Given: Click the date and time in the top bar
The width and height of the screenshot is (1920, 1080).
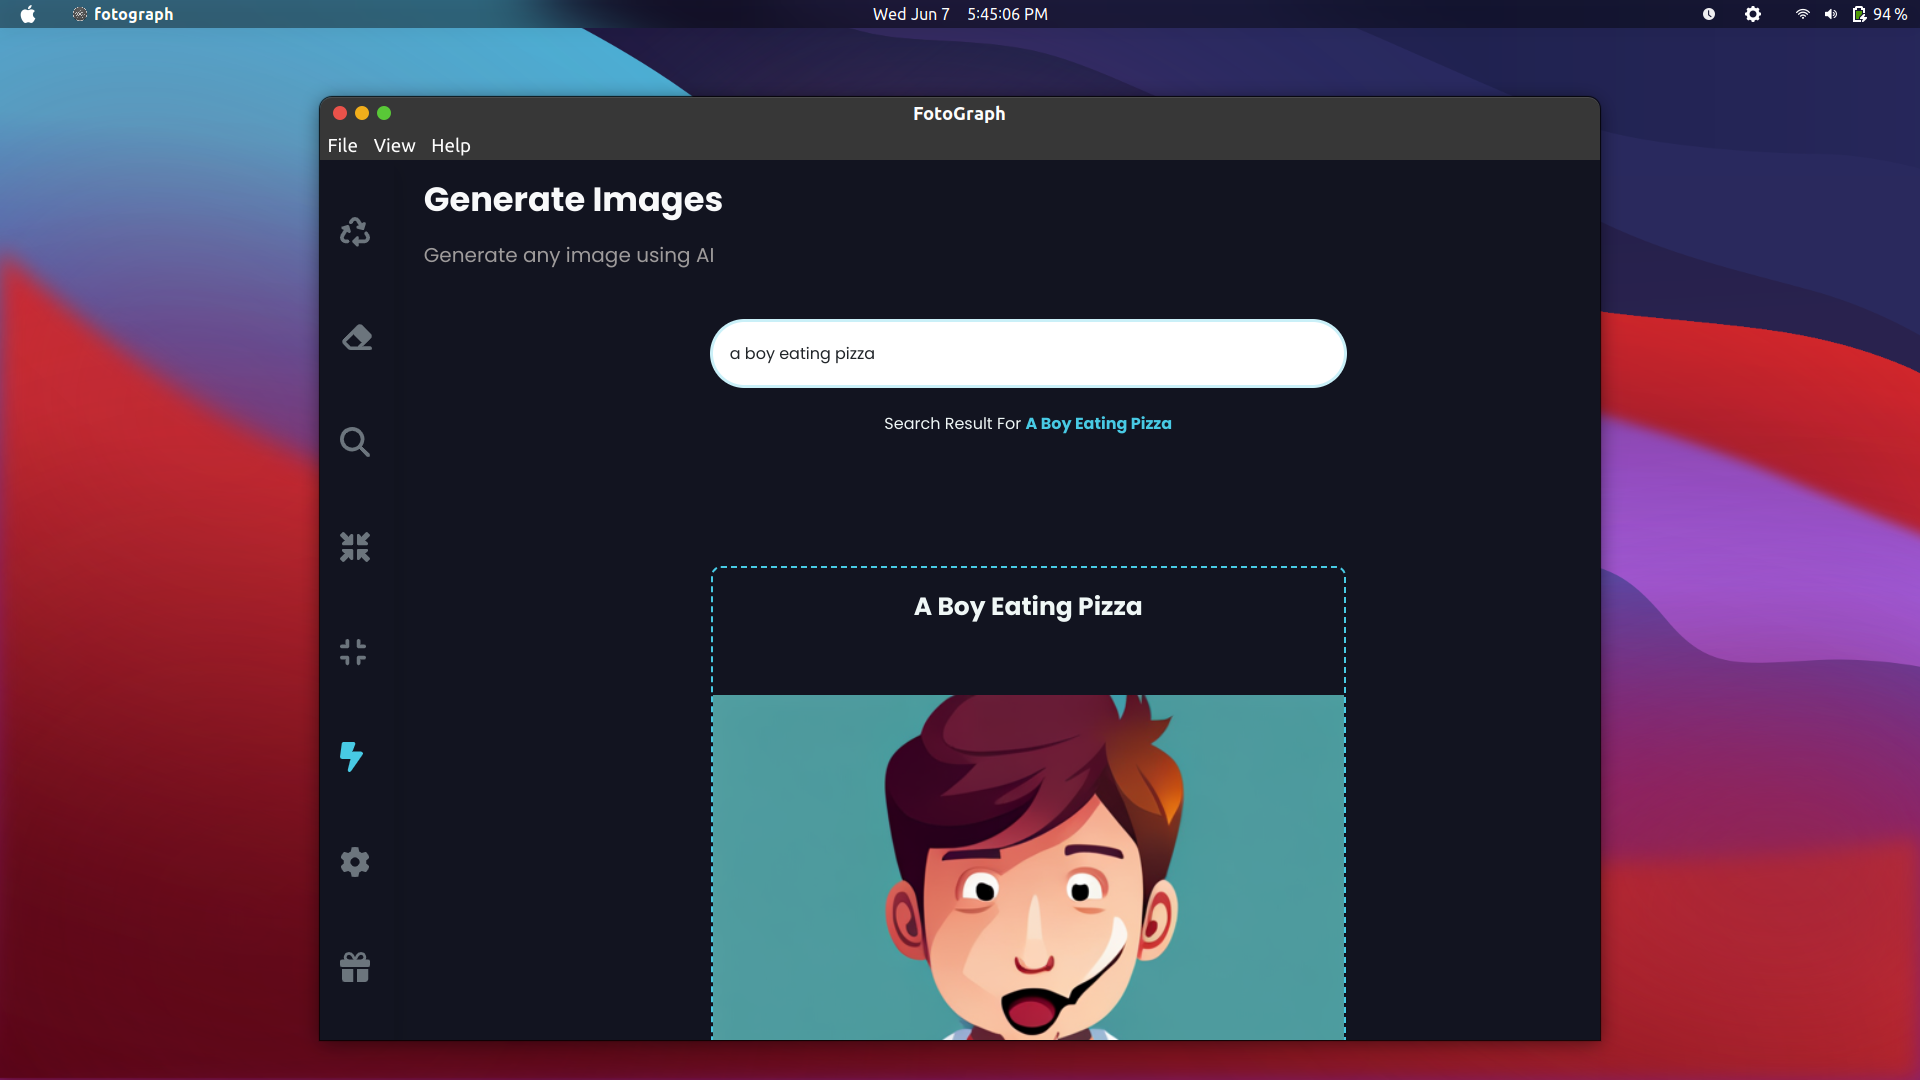Looking at the screenshot, I should [960, 14].
